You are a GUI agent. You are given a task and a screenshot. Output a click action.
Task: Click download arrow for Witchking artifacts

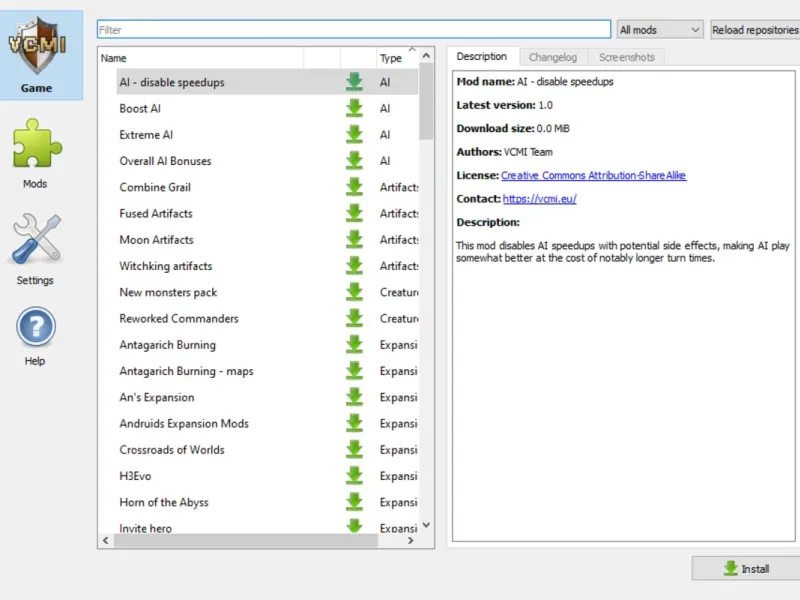point(354,266)
